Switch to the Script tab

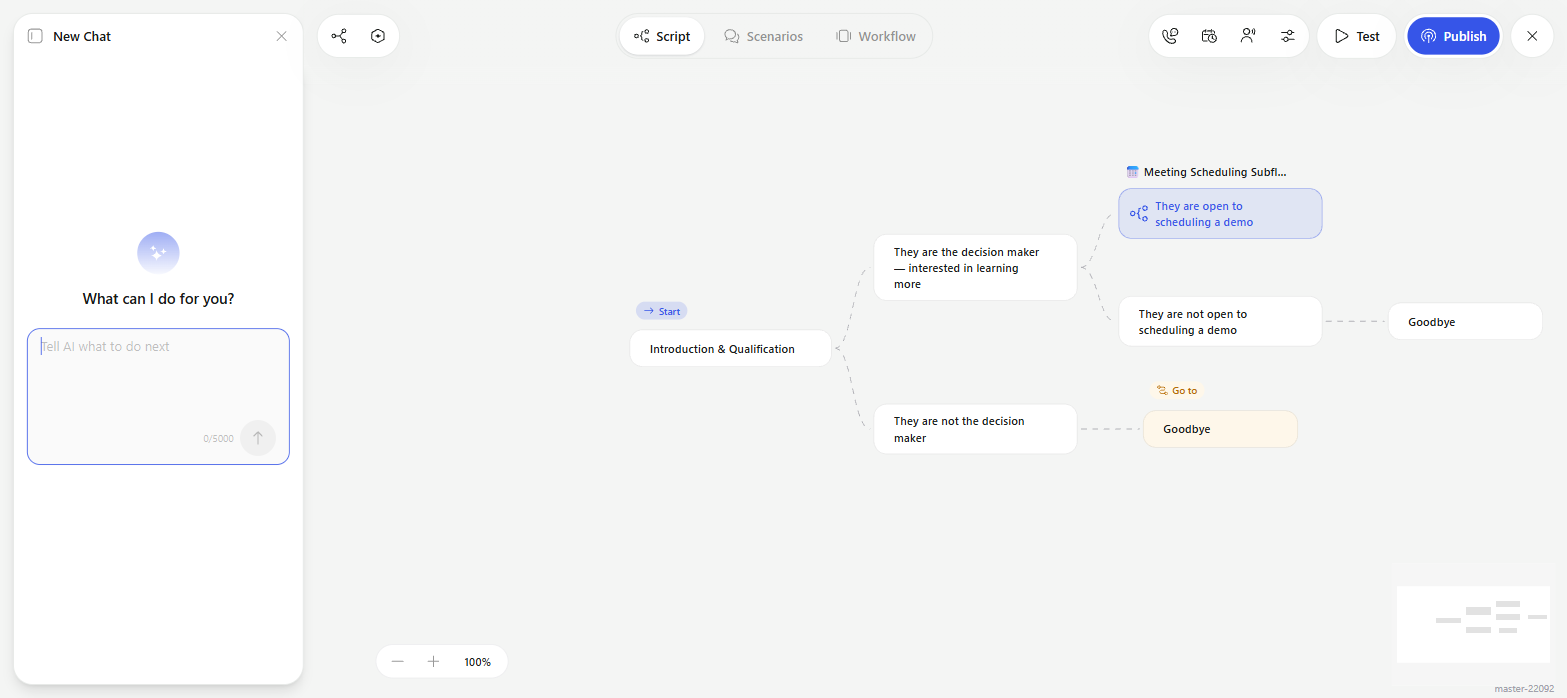coord(662,36)
